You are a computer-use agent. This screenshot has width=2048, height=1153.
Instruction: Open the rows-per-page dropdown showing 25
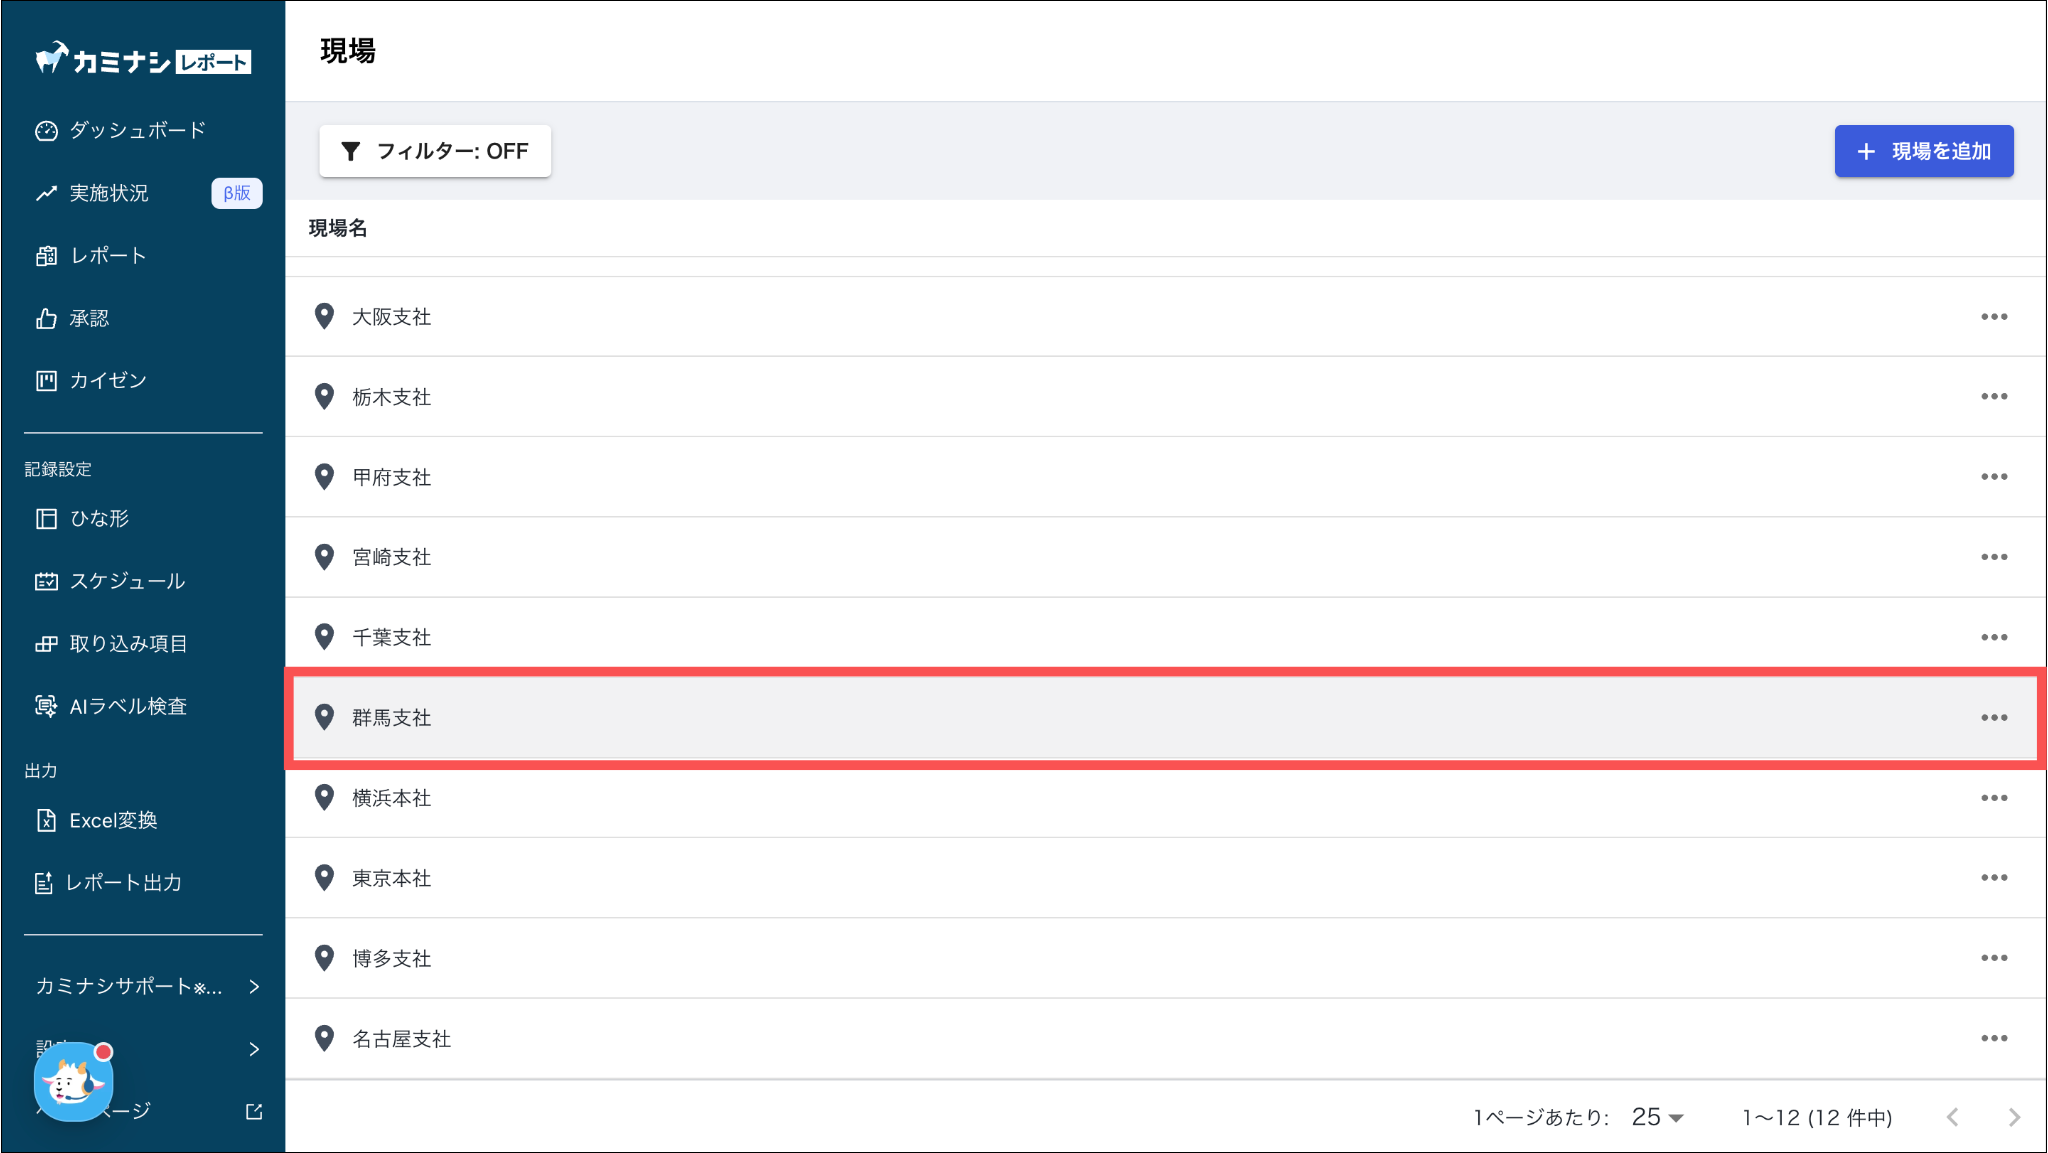click(1657, 1117)
